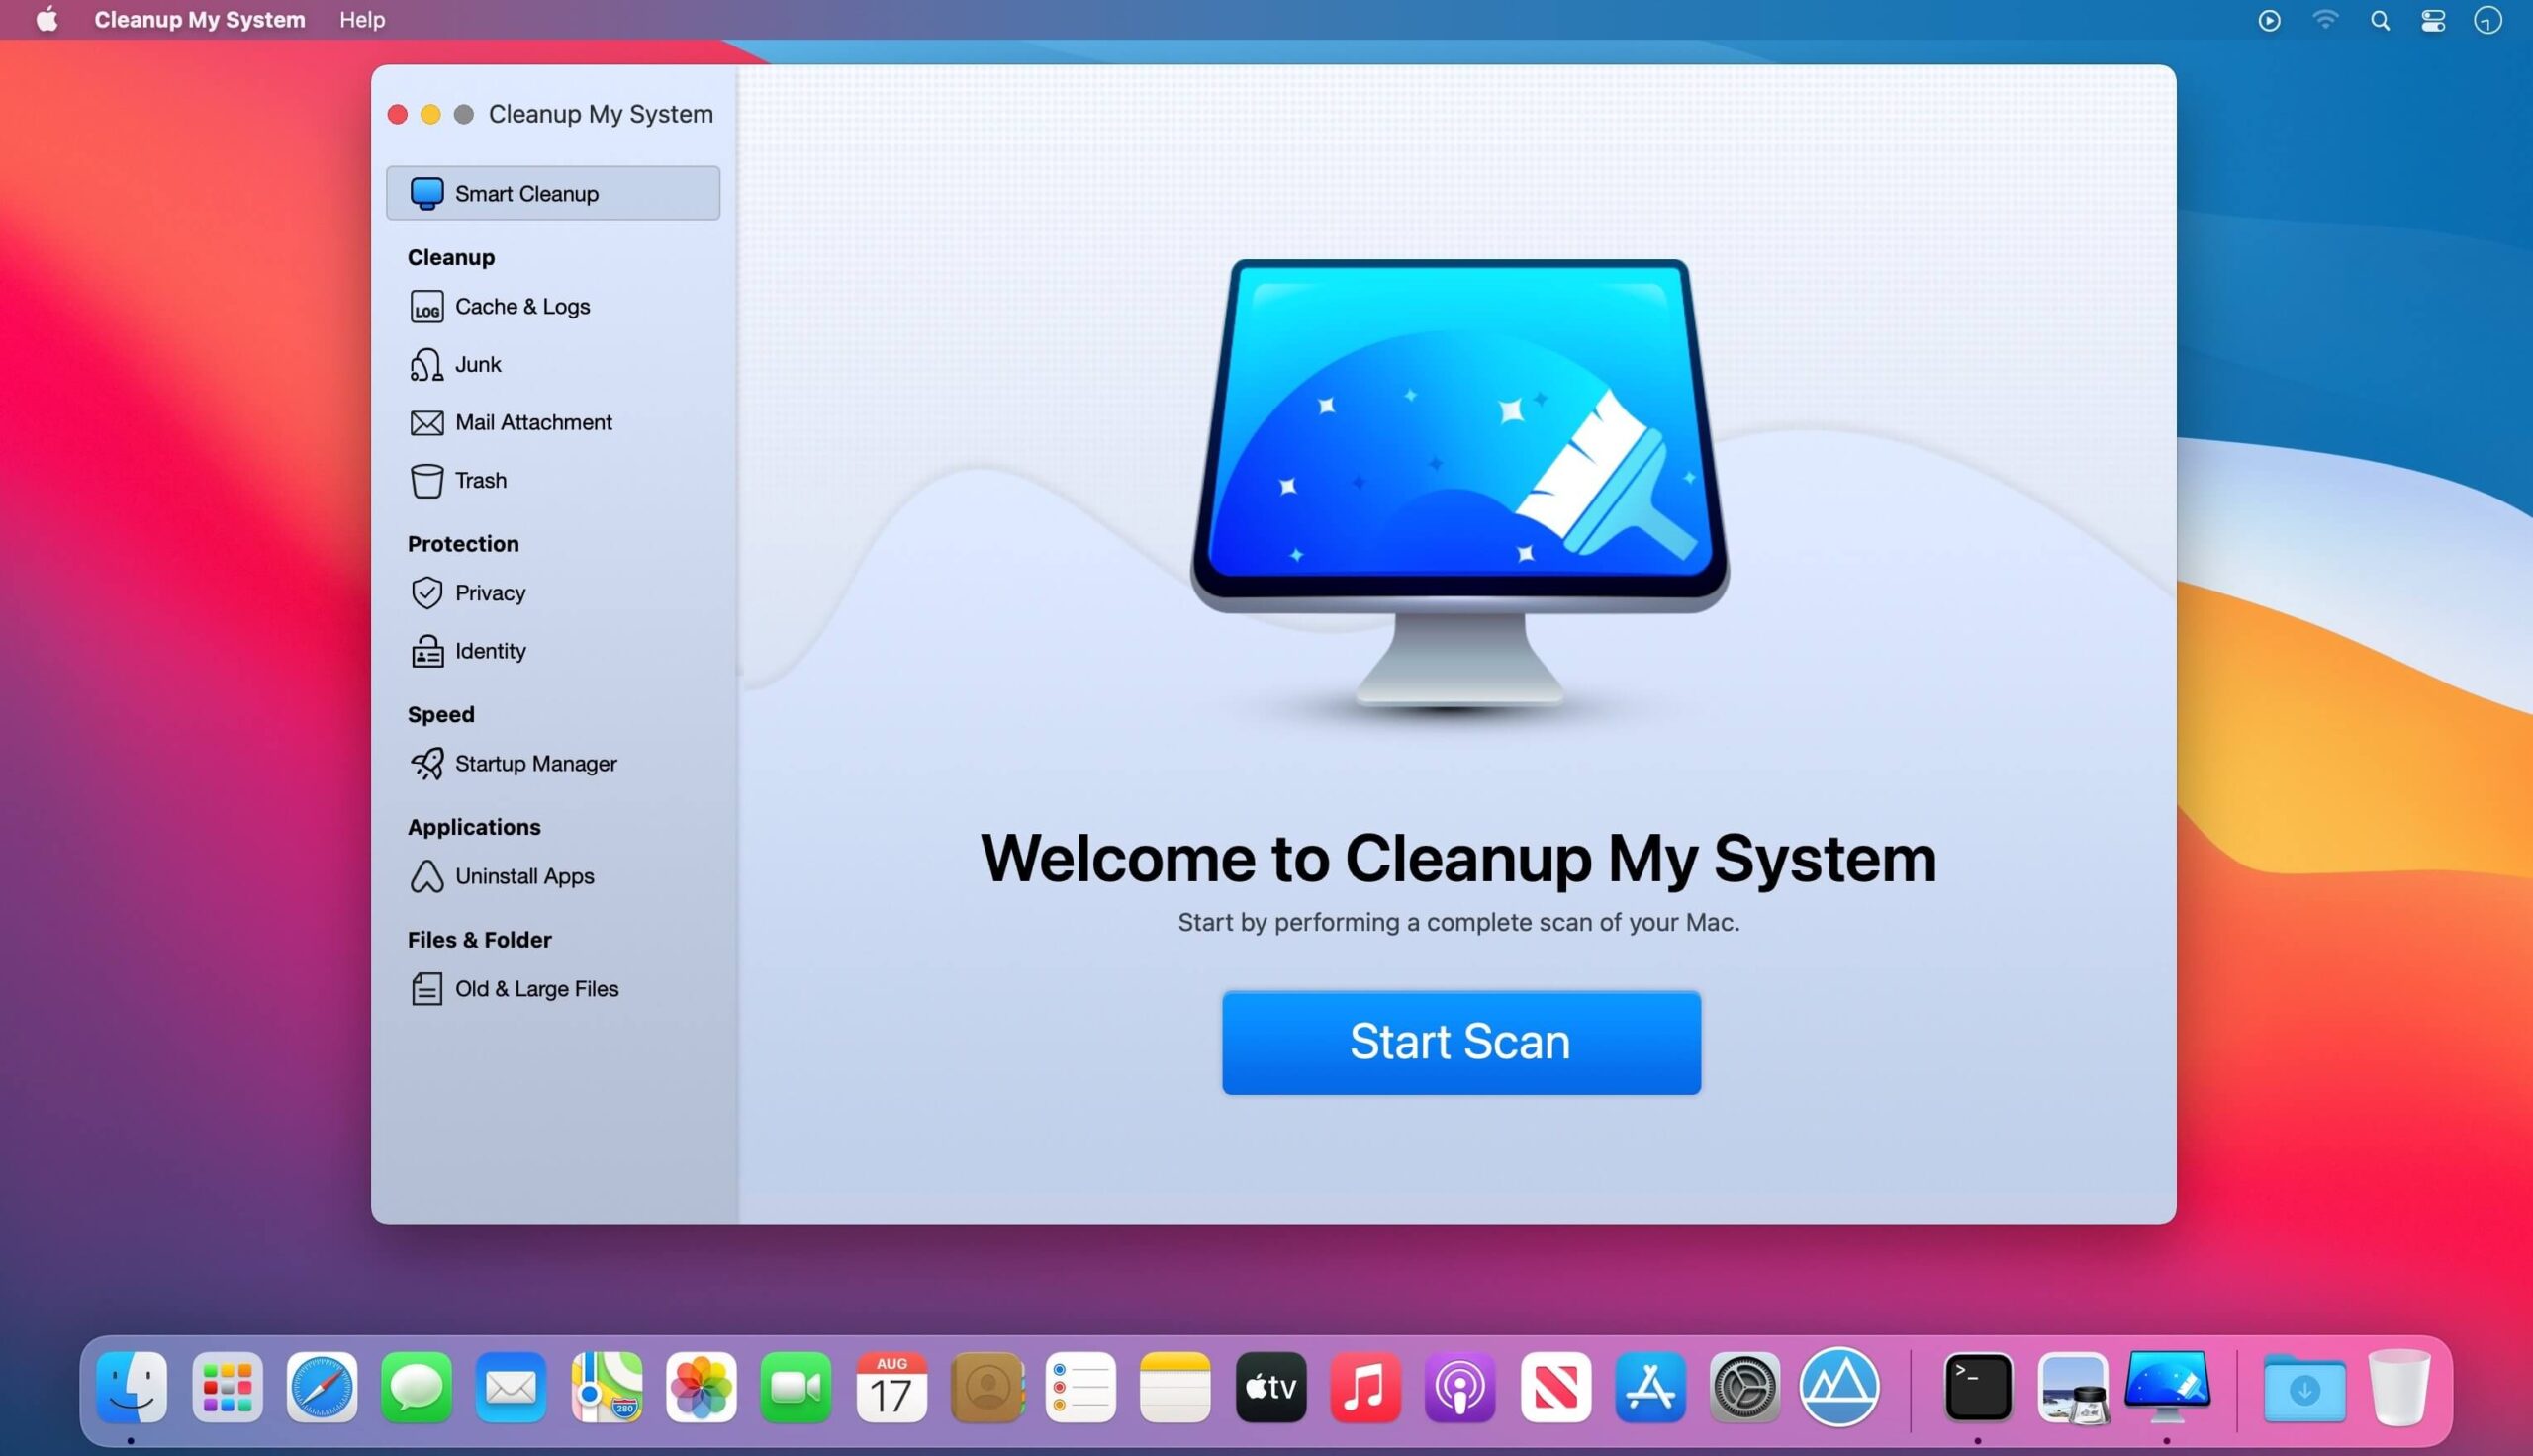Click the Spotlight search icon in menu bar
The height and width of the screenshot is (1456, 2533).
pyautogui.click(x=2379, y=20)
